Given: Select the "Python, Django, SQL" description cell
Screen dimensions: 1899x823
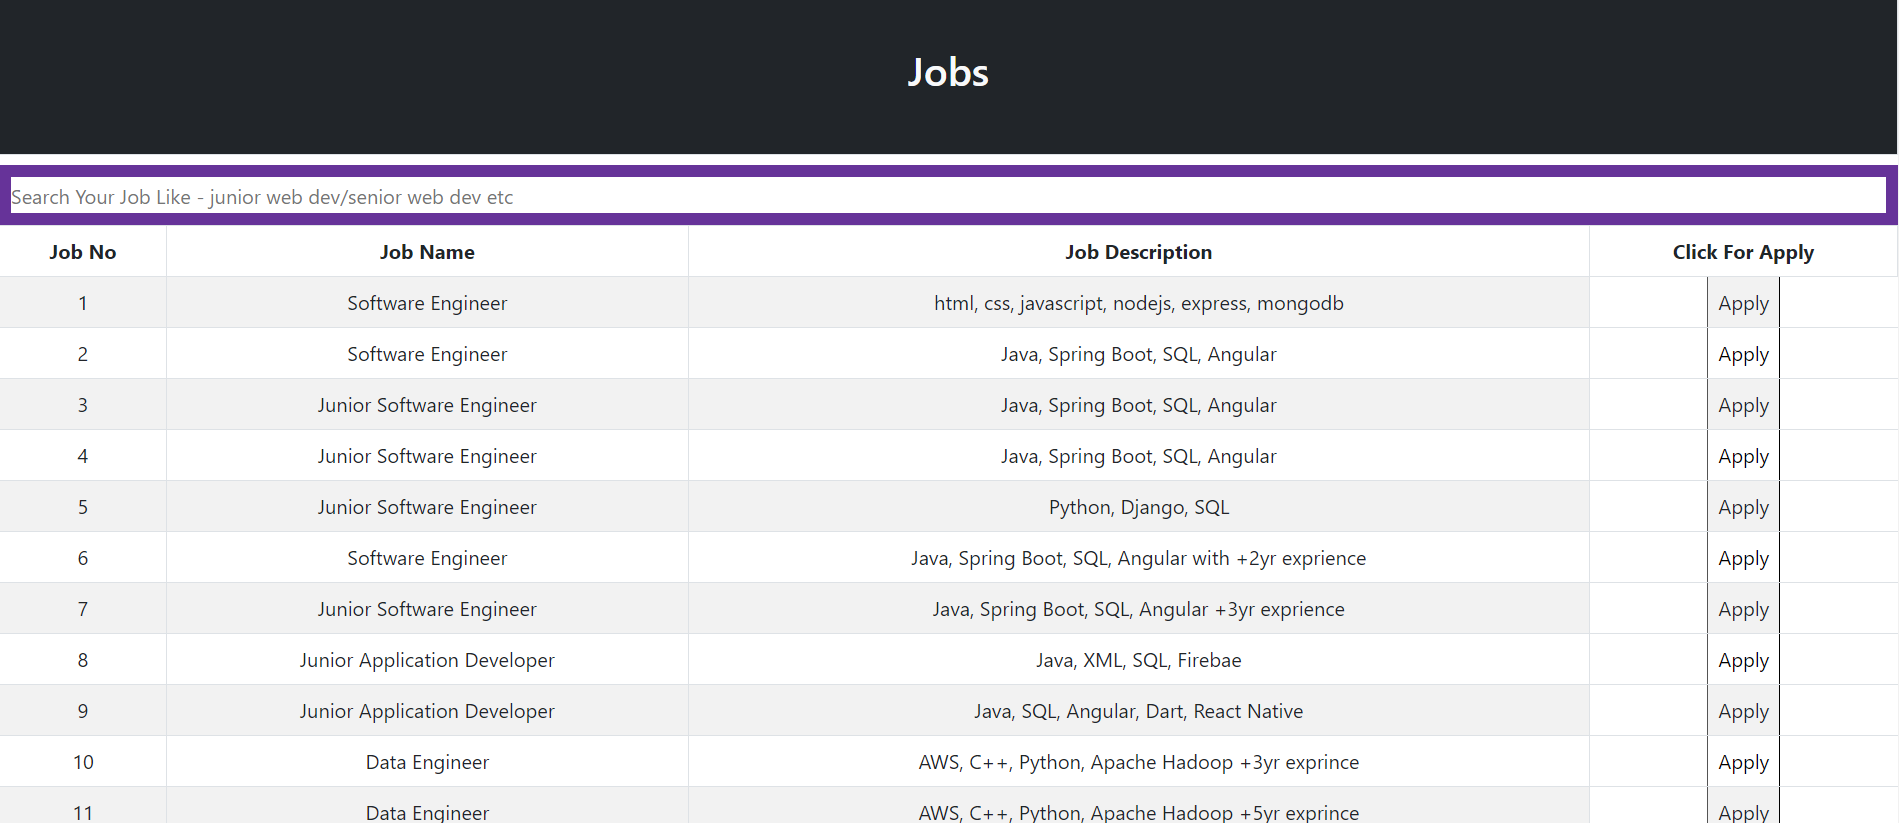Looking at the screenshot, I should coord(1138,507).
